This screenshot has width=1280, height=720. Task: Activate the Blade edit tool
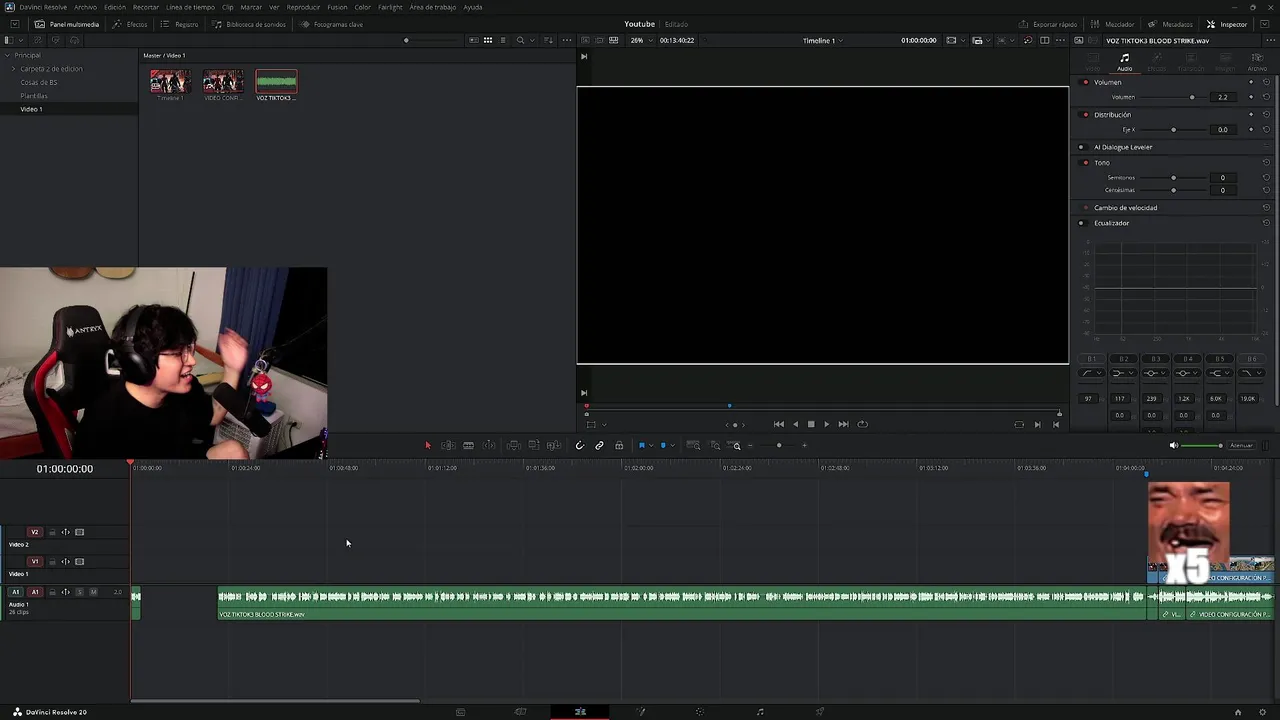[x=468, y=445]
